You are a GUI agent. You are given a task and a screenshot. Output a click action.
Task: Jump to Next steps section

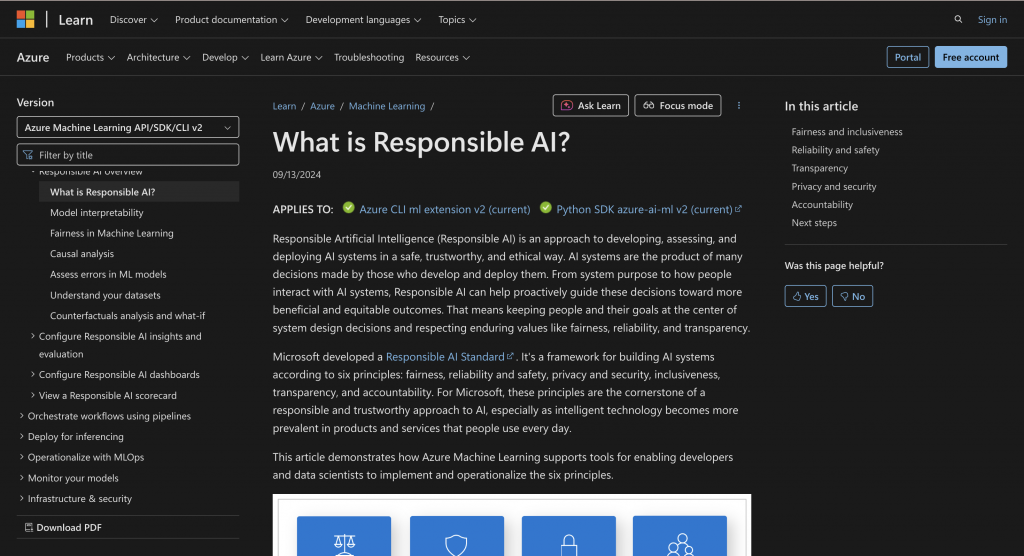[814, 223]
